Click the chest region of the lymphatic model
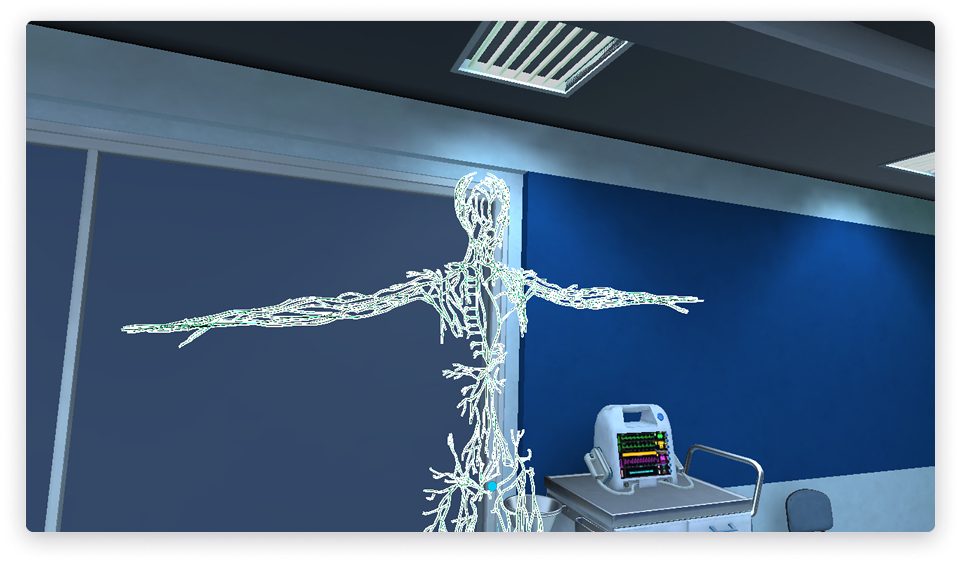 [478, 298]
